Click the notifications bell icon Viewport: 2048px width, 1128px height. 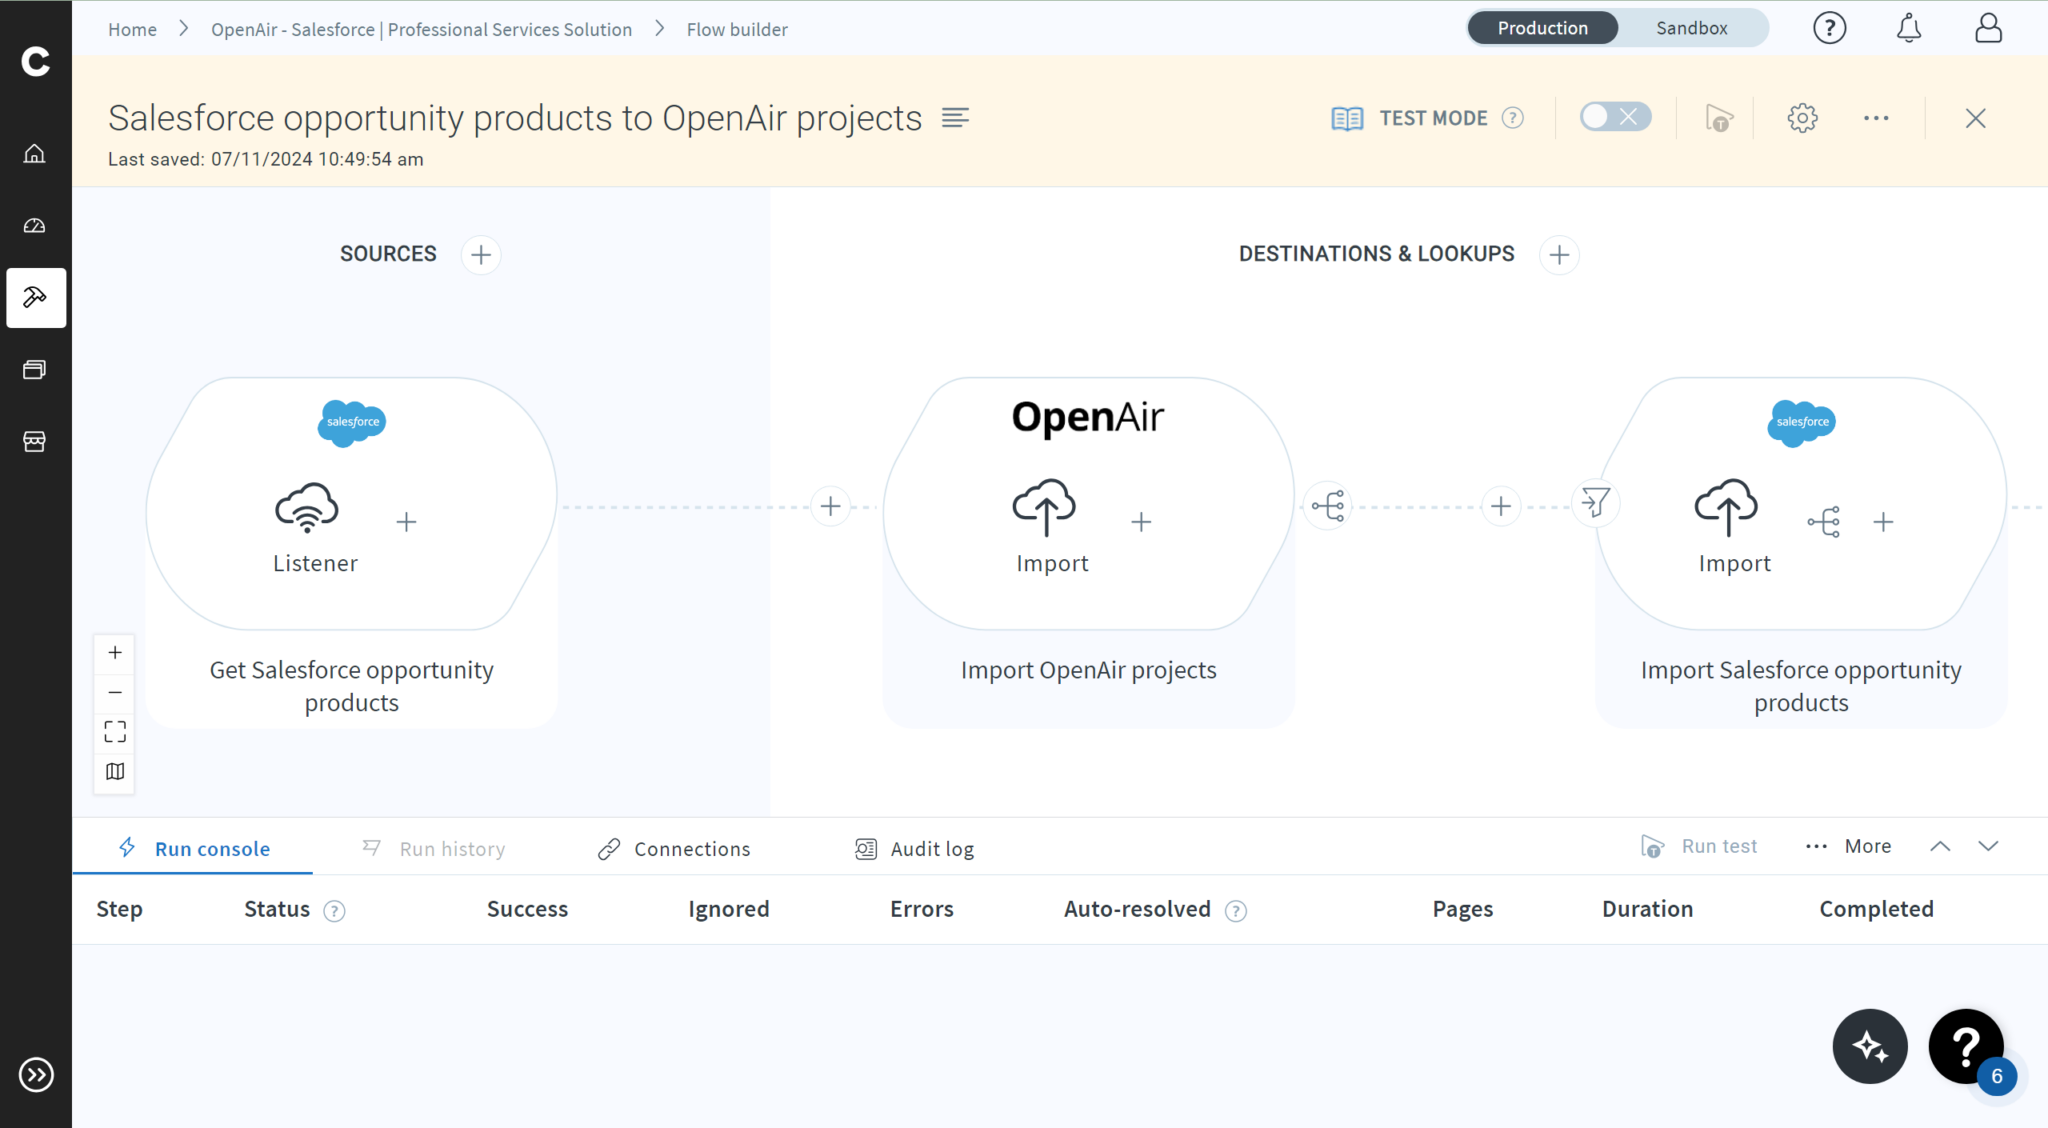(1907, 27)
